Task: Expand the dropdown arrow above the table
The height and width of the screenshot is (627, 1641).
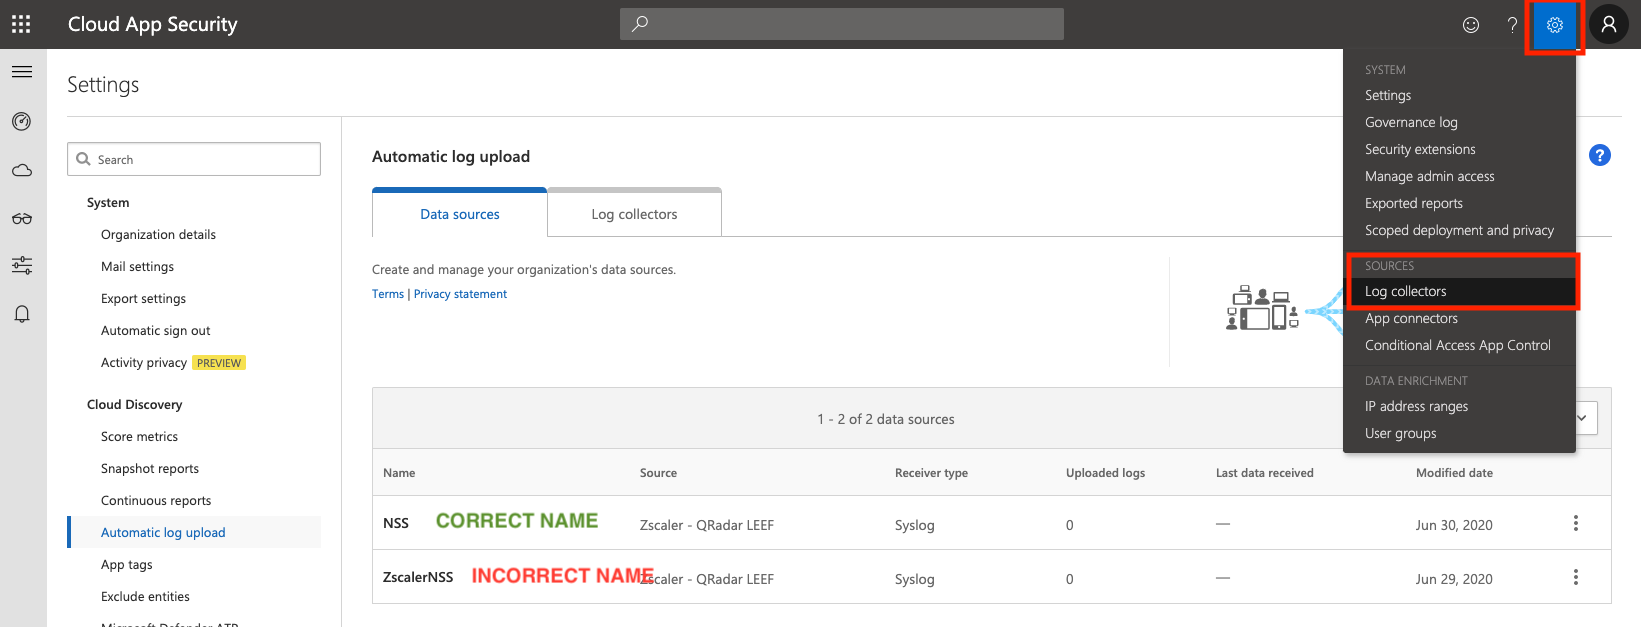Action: point(1583,418)
